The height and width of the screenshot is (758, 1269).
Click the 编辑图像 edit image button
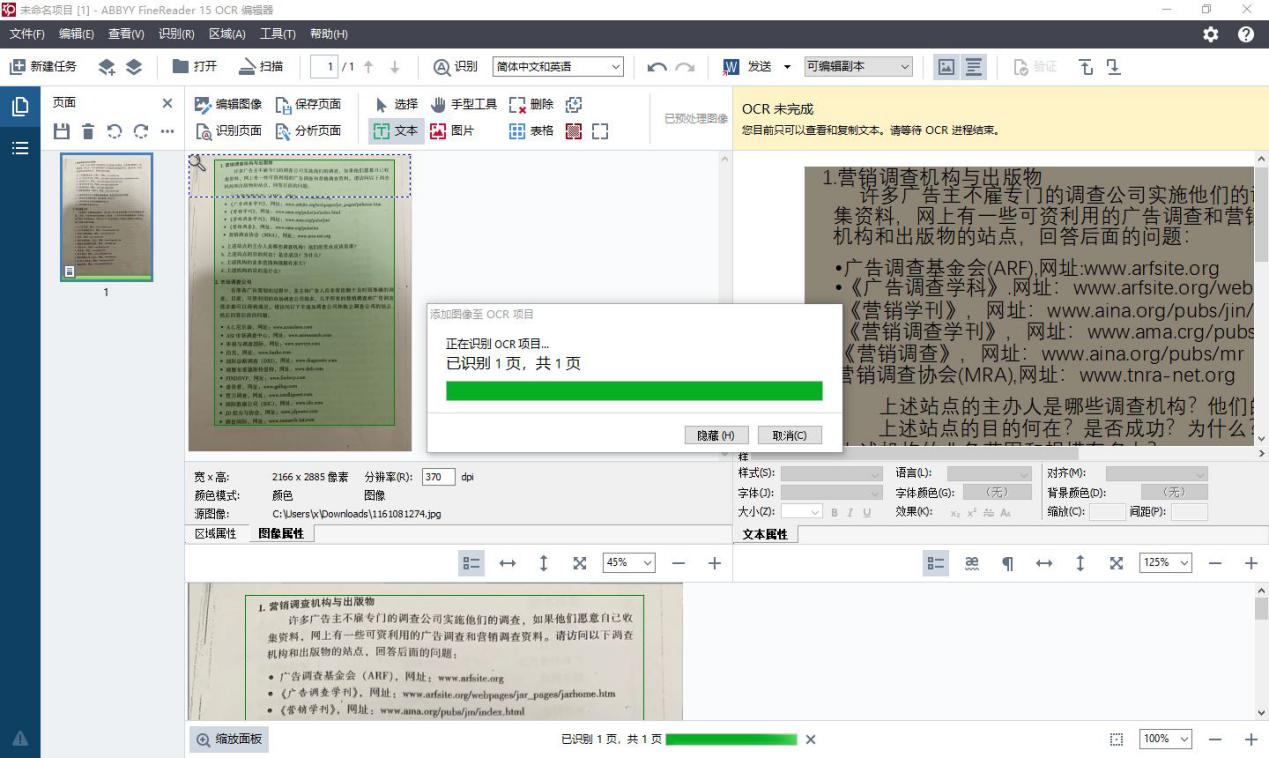point(228,104)
